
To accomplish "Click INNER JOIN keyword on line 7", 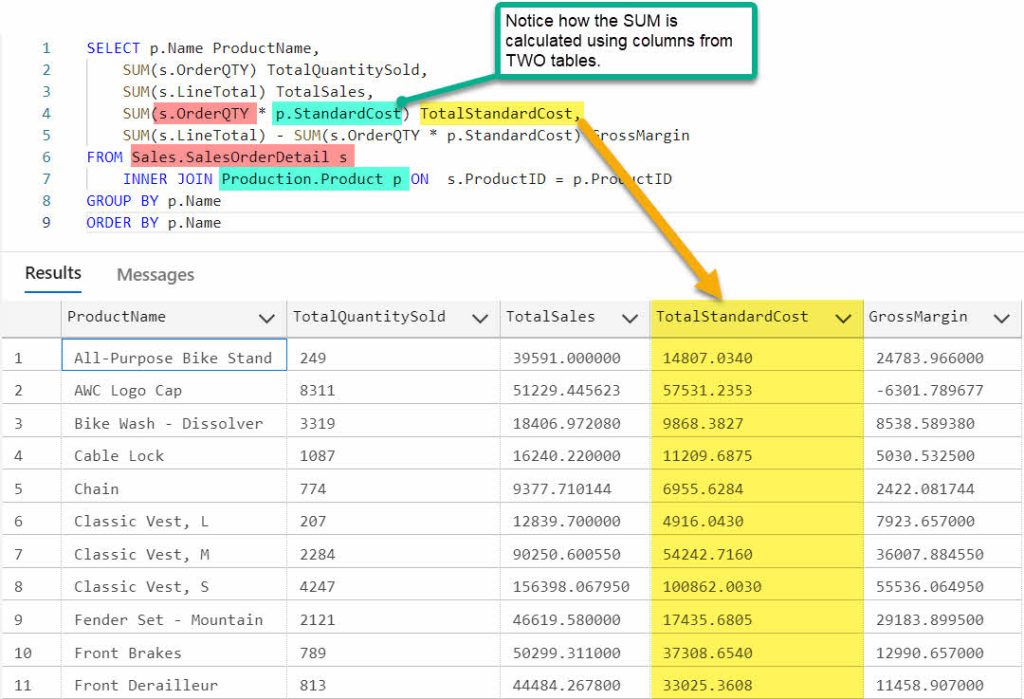I will click(167, 179).
